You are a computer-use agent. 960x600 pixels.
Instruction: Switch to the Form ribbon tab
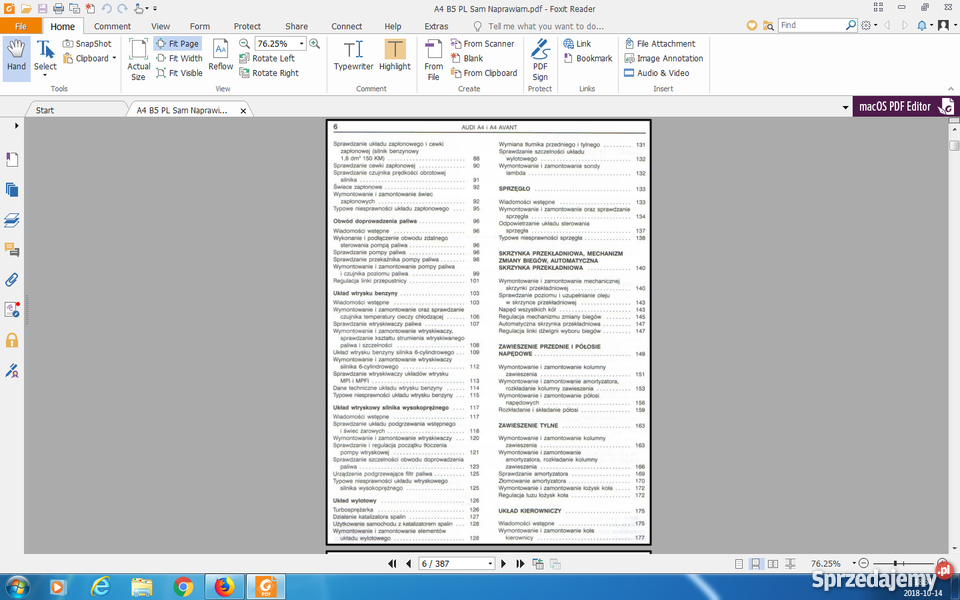pyautogui.click(x=200, y=26)
